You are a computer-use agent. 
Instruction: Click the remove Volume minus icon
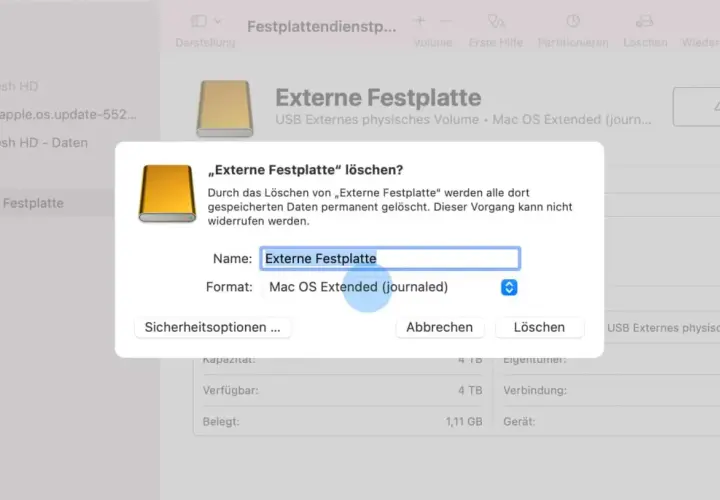pyautogui.click(x=445, y=21)
